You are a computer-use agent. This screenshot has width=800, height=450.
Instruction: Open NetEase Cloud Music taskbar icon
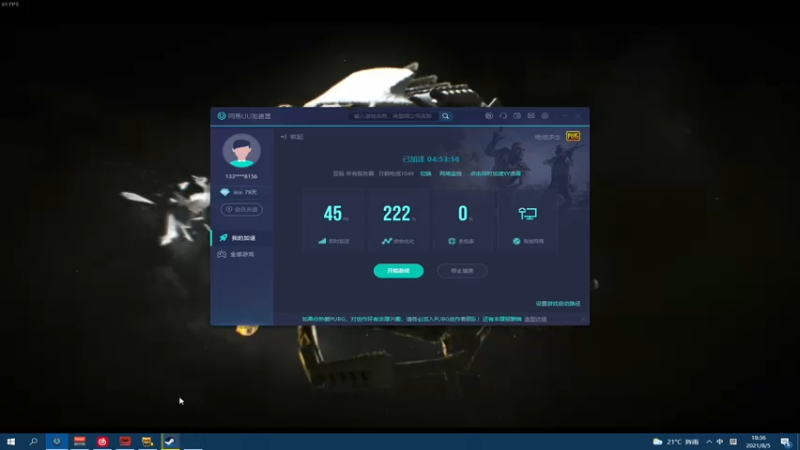point(102,441)
